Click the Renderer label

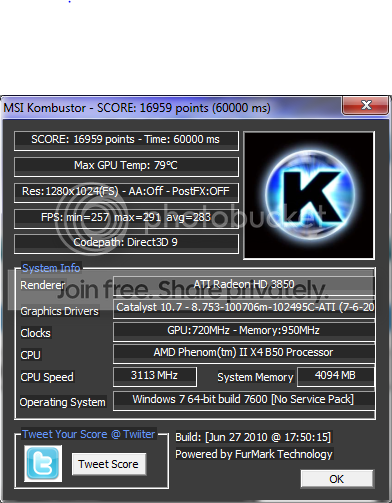(43, 285)
